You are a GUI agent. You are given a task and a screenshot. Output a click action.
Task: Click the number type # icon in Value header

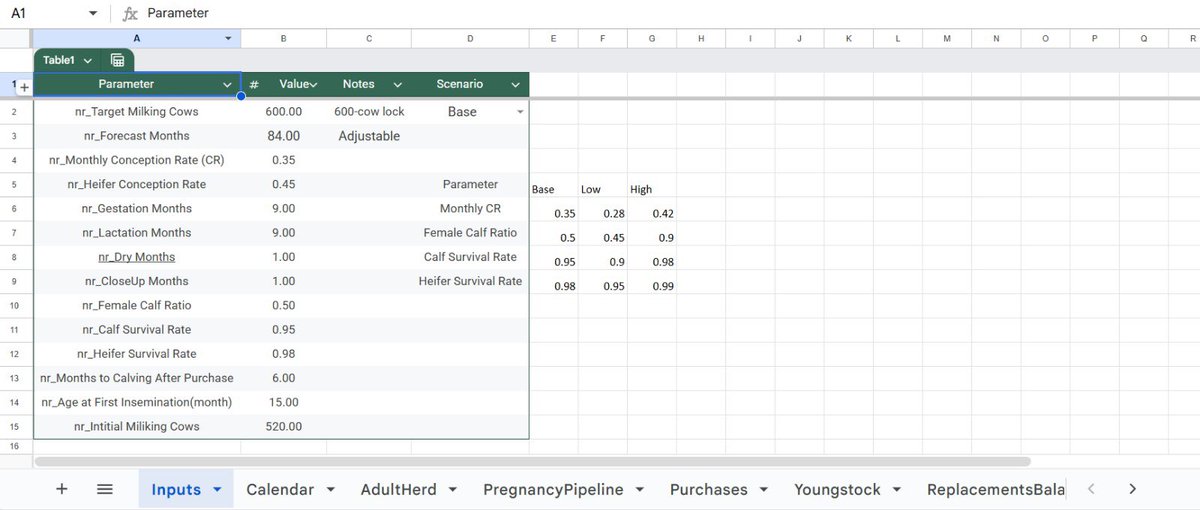pos(254,85)
